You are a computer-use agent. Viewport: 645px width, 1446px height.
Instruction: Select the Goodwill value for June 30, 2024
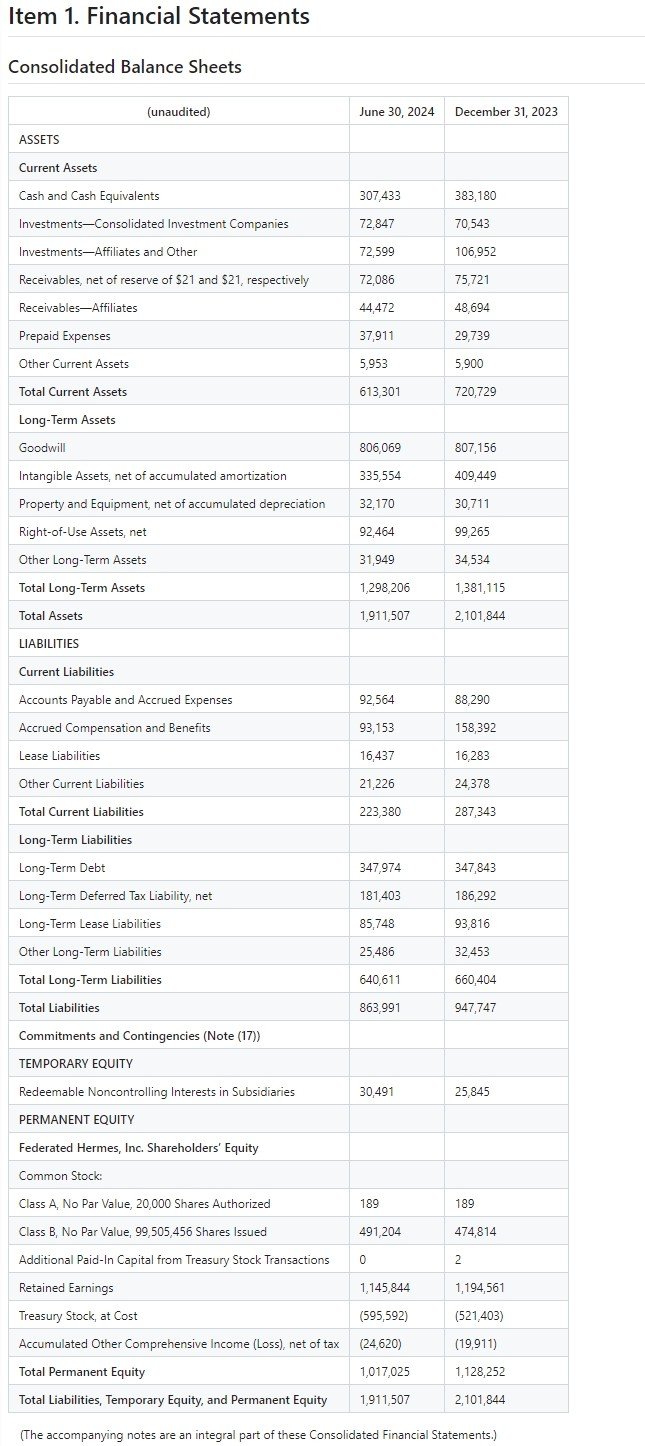(x=380, y=448)
